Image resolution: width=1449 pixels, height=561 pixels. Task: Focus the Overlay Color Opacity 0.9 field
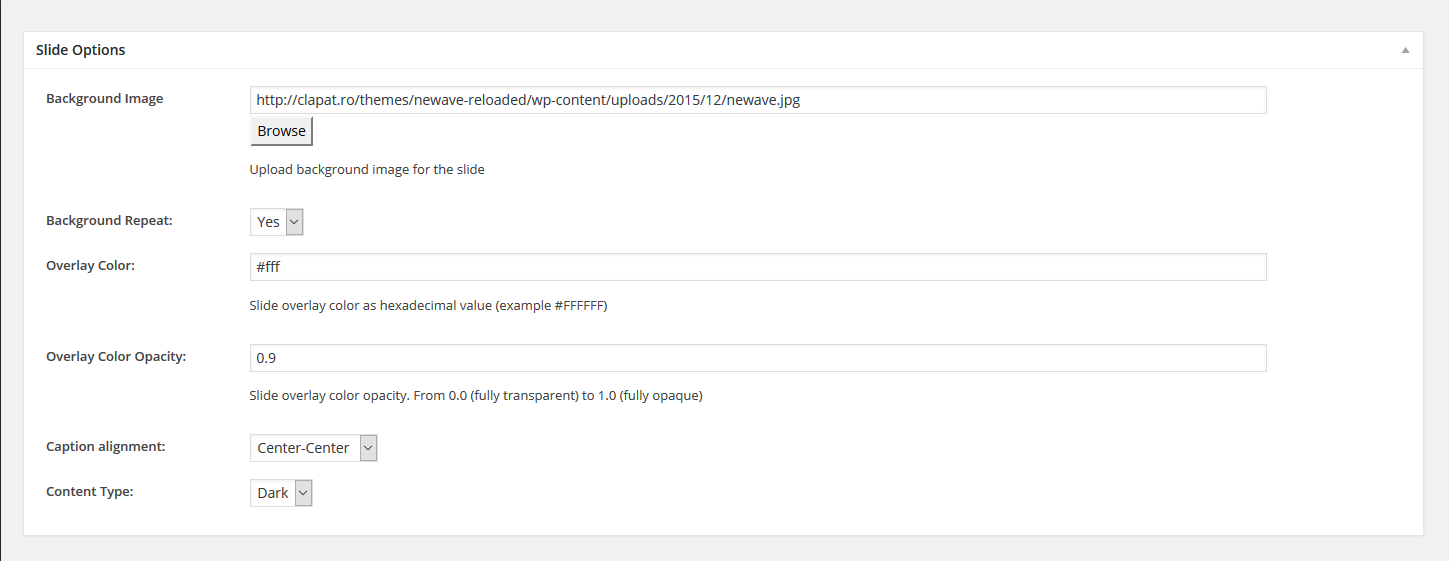pyautogui.click(x=758, y=358)
